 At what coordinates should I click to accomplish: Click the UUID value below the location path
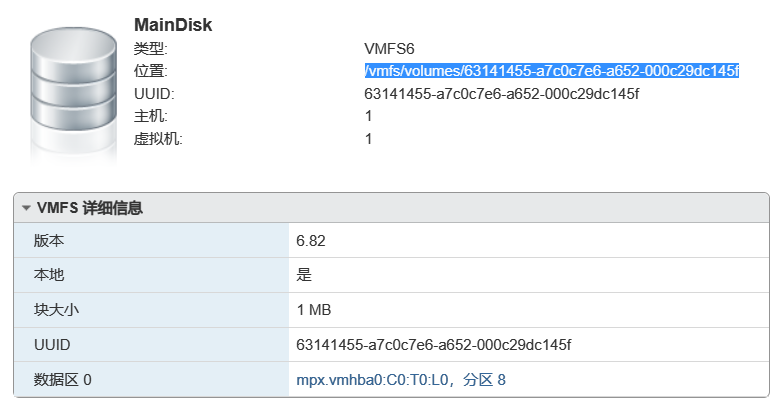501,94
